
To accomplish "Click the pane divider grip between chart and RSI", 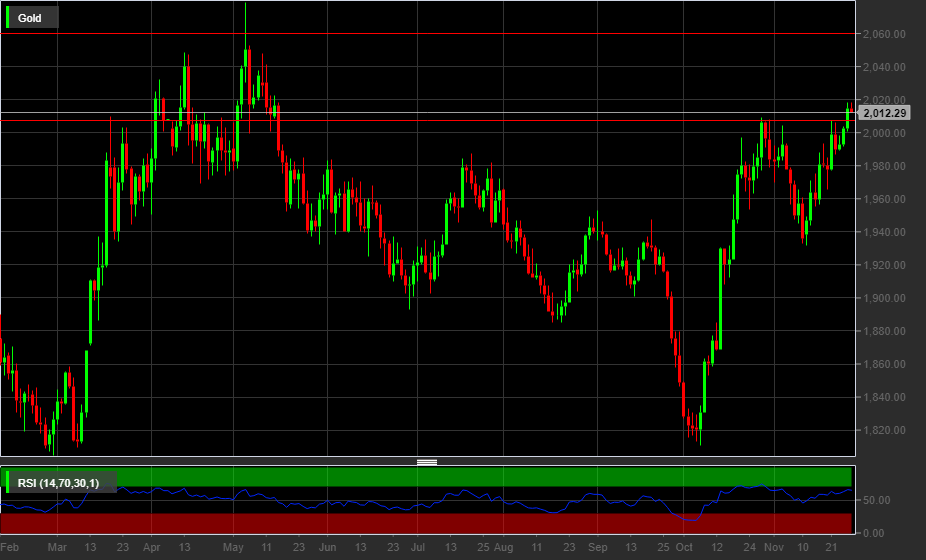I will click(x=427, y=462).
